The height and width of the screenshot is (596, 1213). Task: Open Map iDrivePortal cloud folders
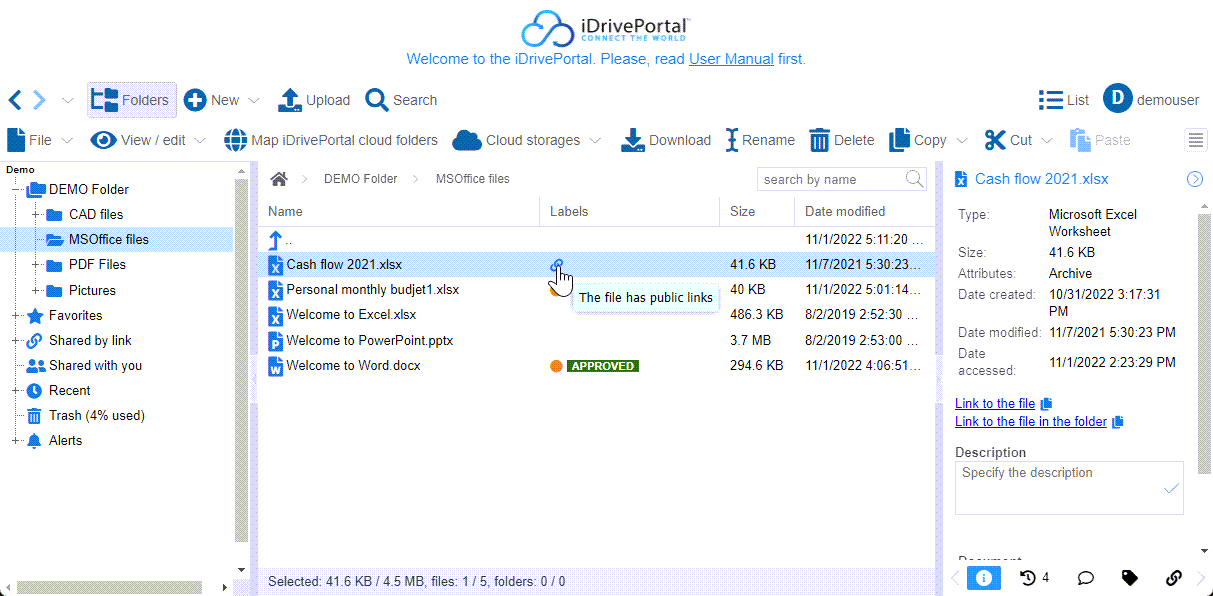pos(331,140)
